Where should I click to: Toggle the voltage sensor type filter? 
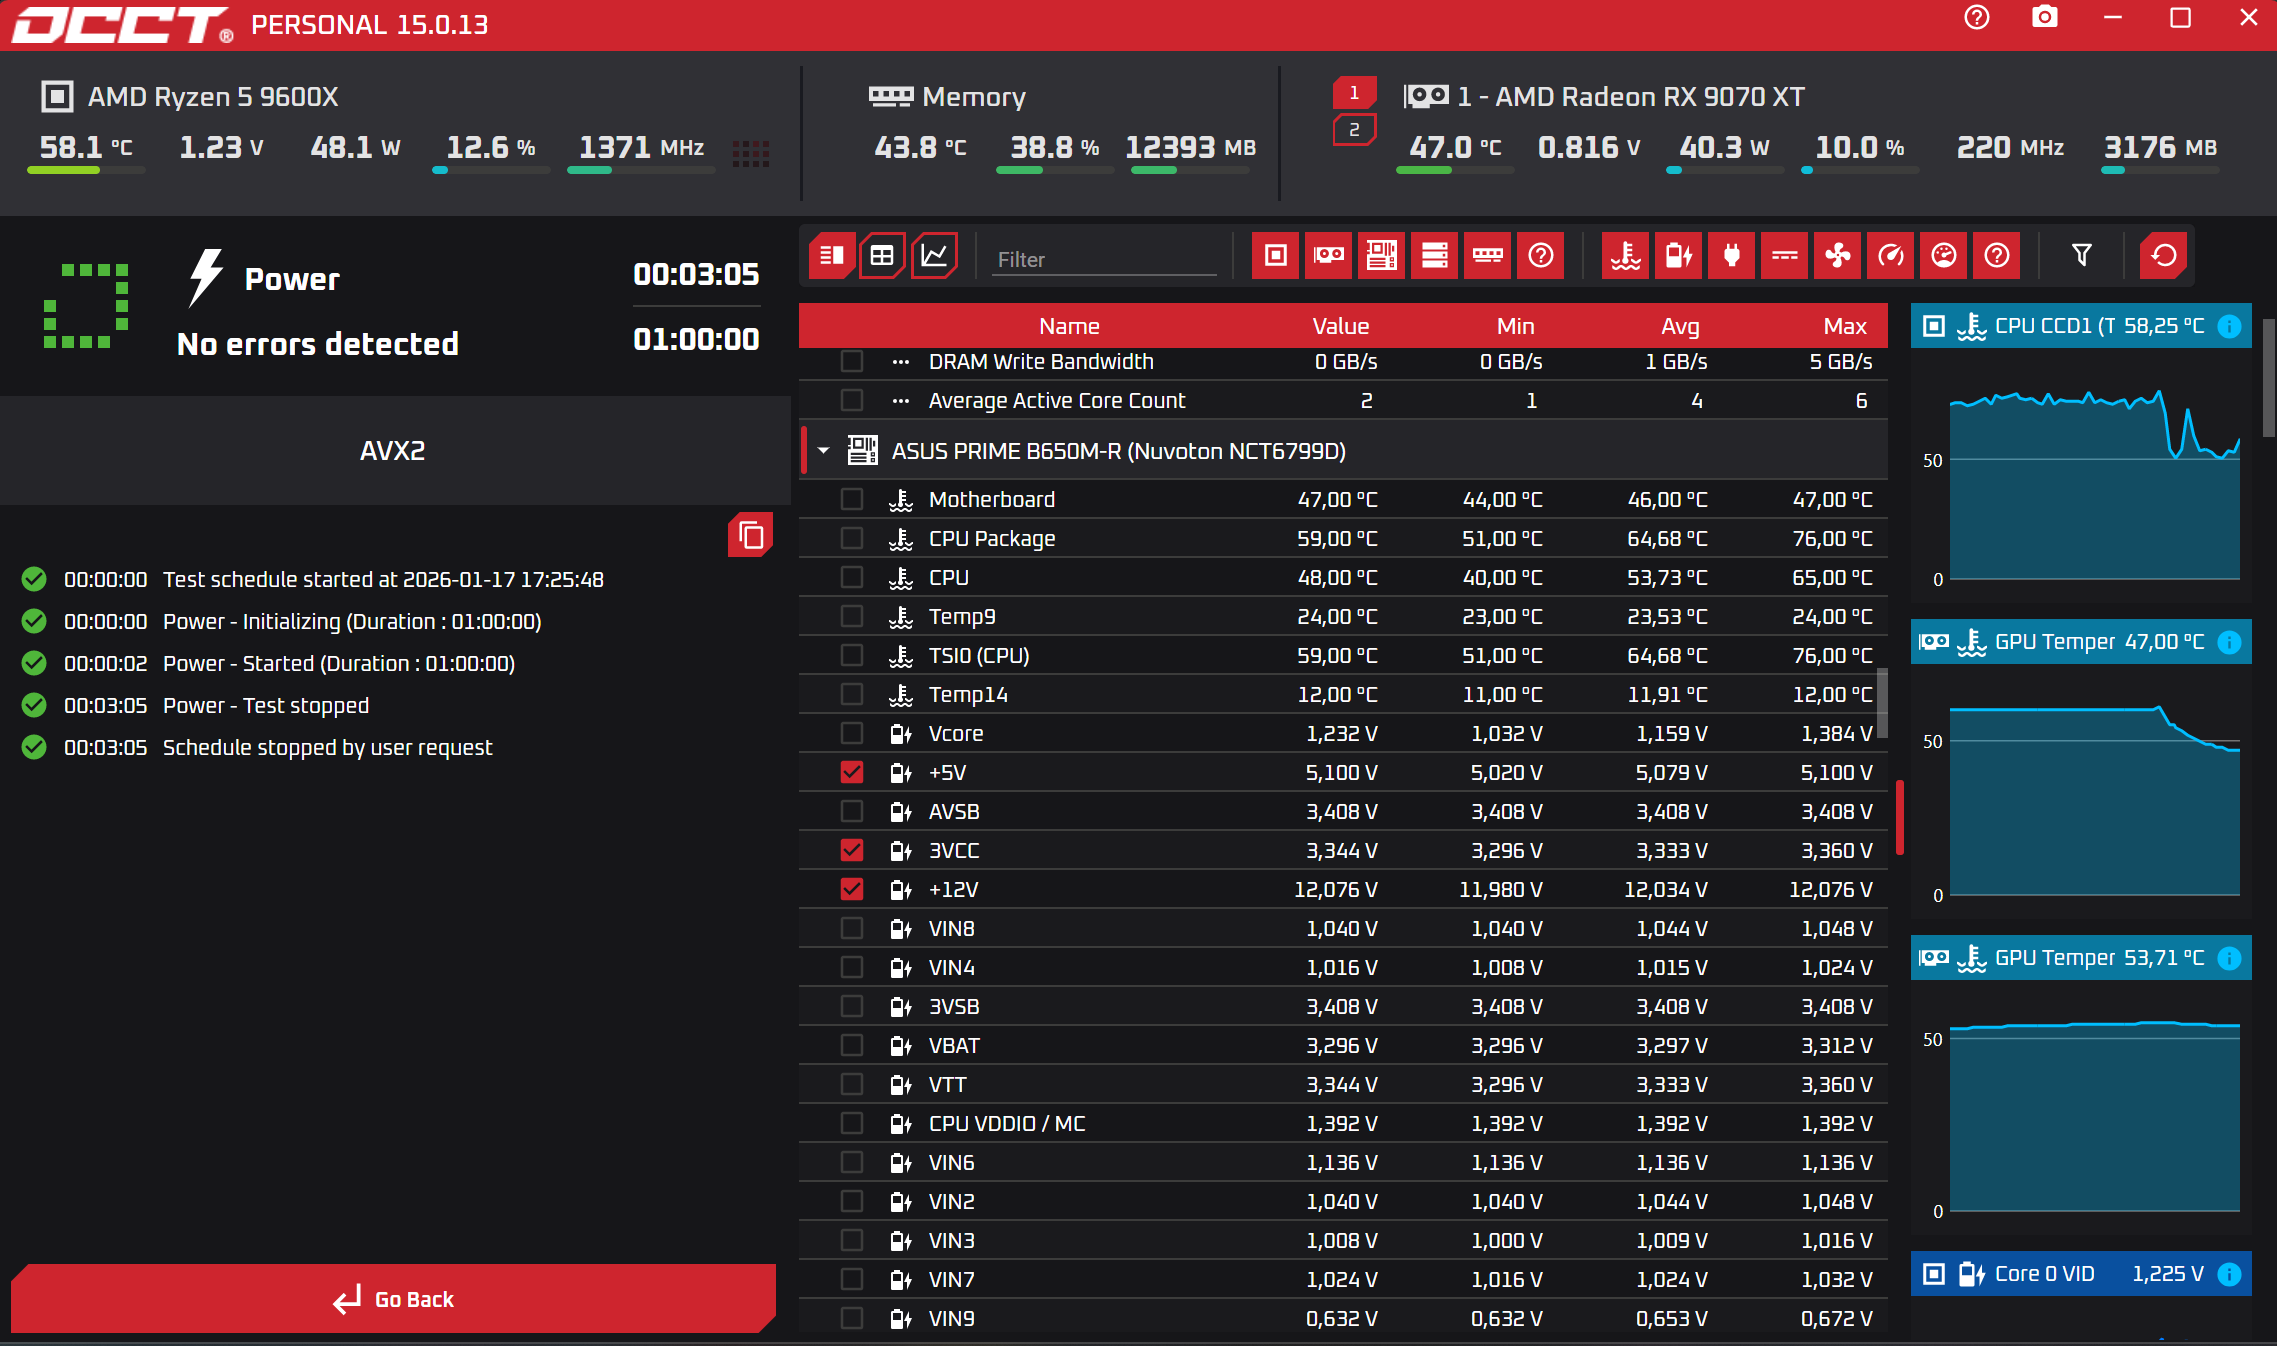coord(1678,256)
